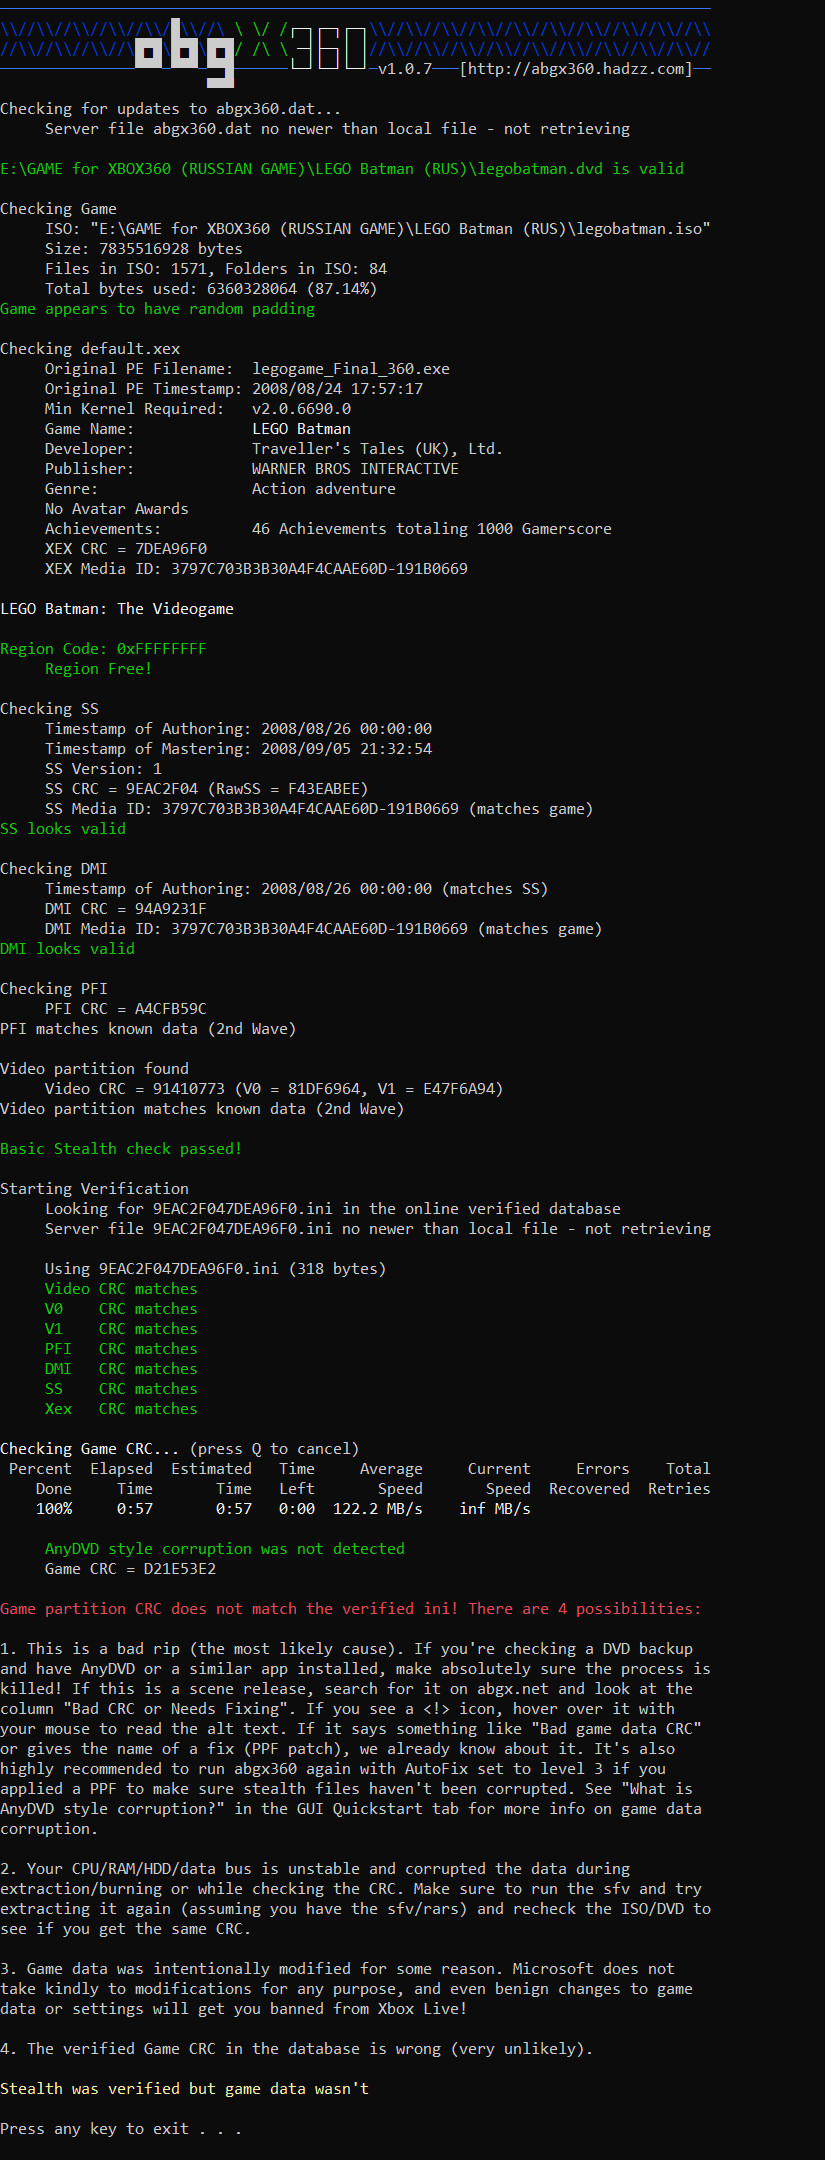The height and width of the screenshot is (2160, 825).
Task: Select 'Files in ISO: 1571, Folders in ISO: 84'
Action: coord(216,269)
